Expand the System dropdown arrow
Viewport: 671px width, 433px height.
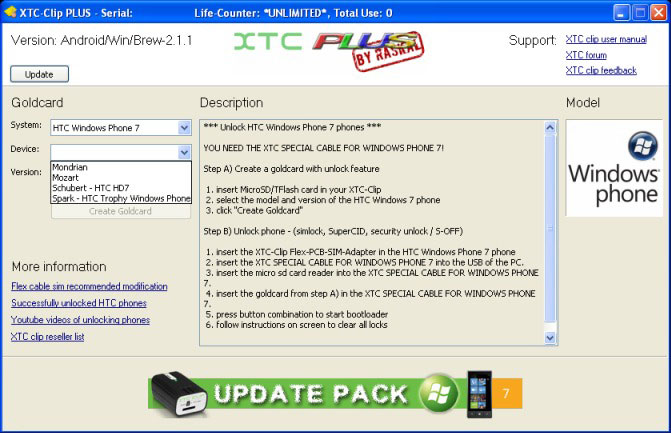[x=184, y=128]
